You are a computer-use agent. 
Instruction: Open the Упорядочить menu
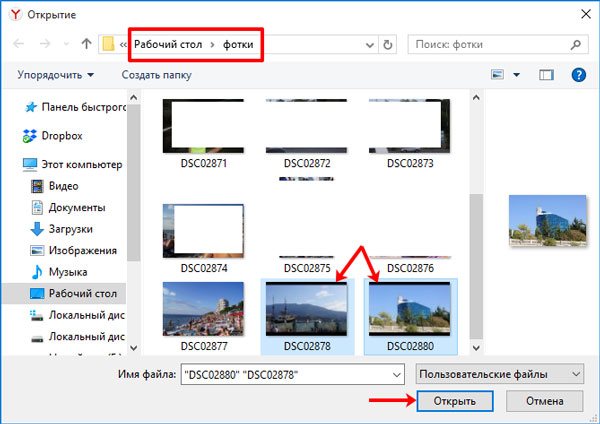pos(55,75)
